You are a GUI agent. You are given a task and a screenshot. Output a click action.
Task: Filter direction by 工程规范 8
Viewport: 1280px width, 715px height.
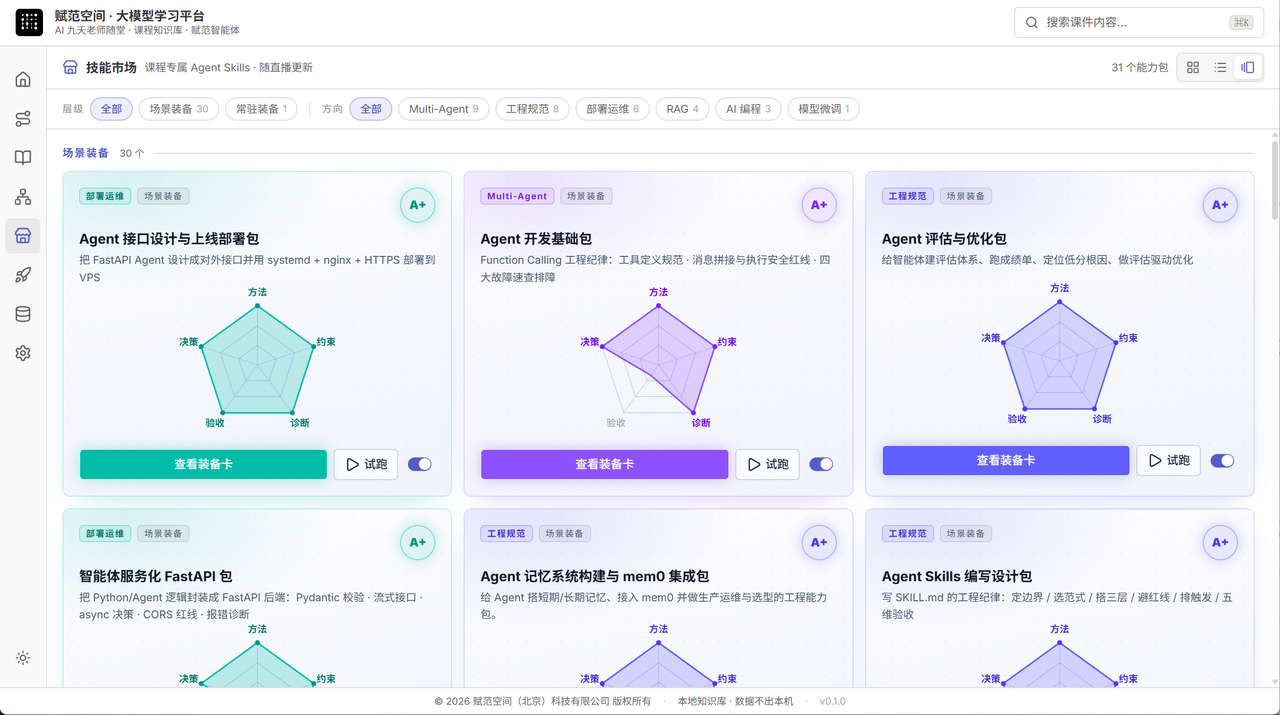(x=533, y=109)
